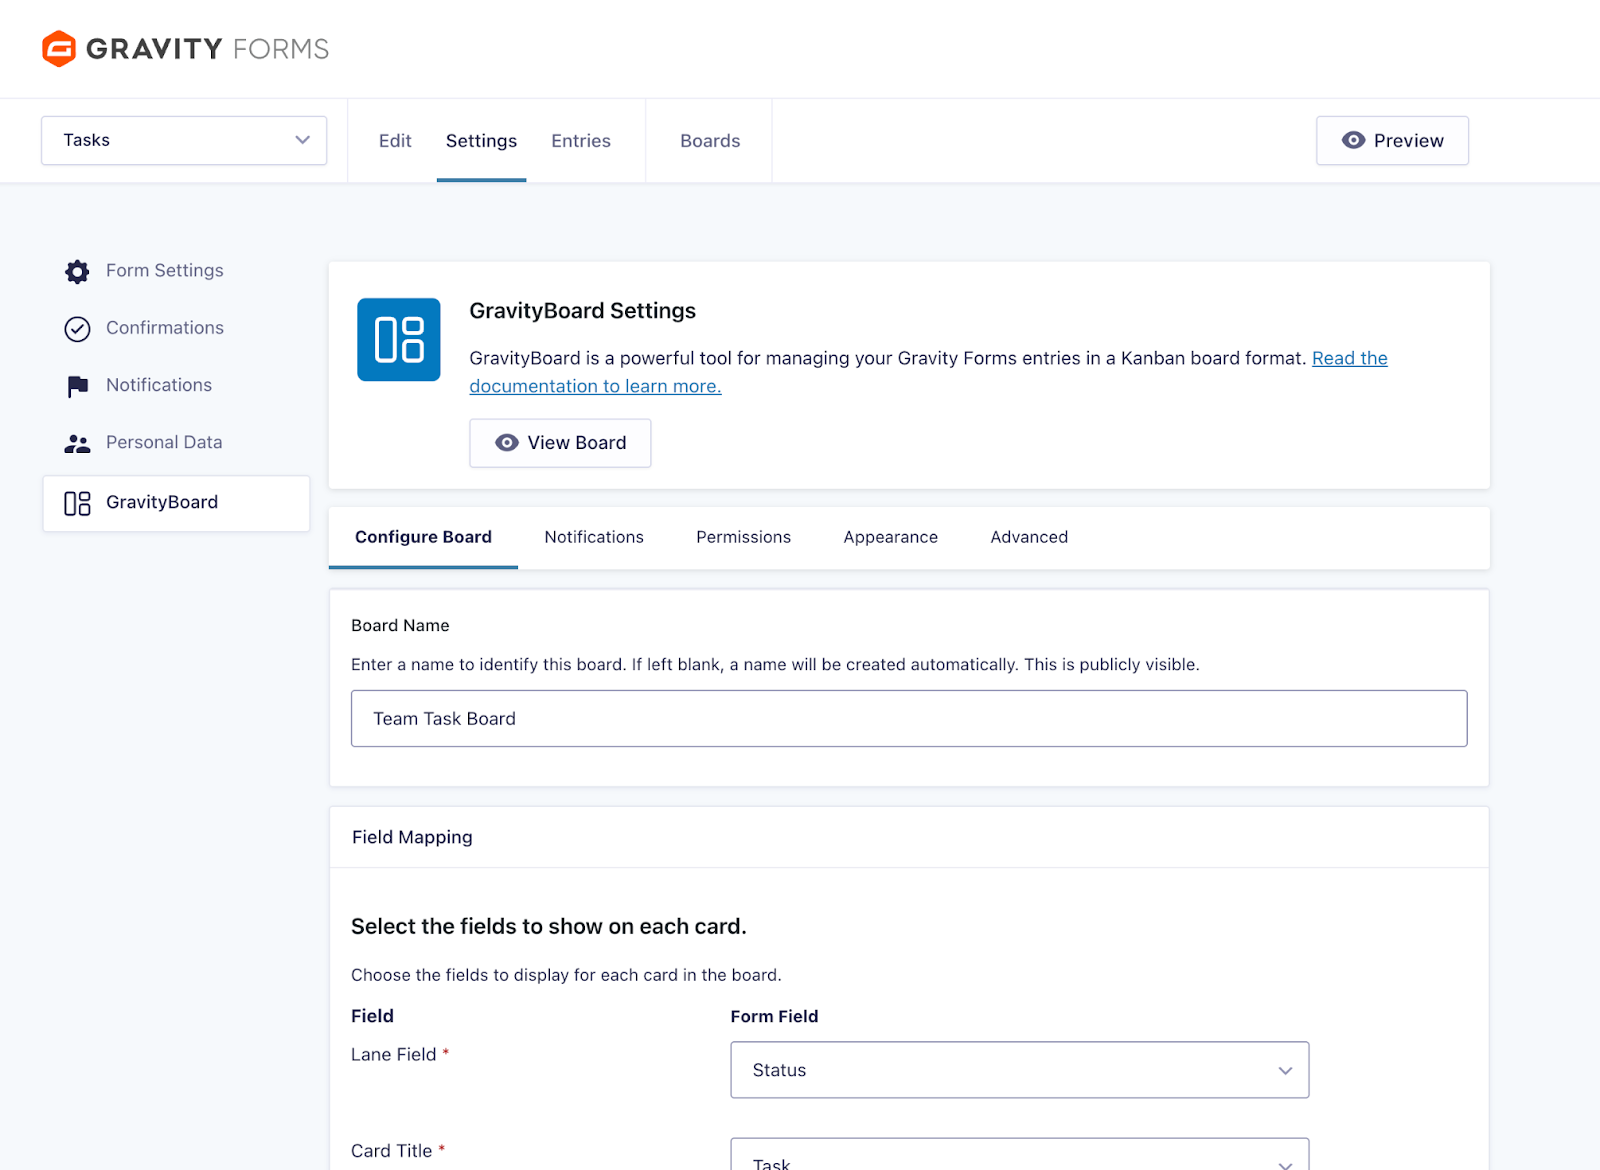The width and height of the screenshot is (1600, 1170).
Task: Click 'Select the fields to show on each card.' heading
Action: (x=549, y=926)
